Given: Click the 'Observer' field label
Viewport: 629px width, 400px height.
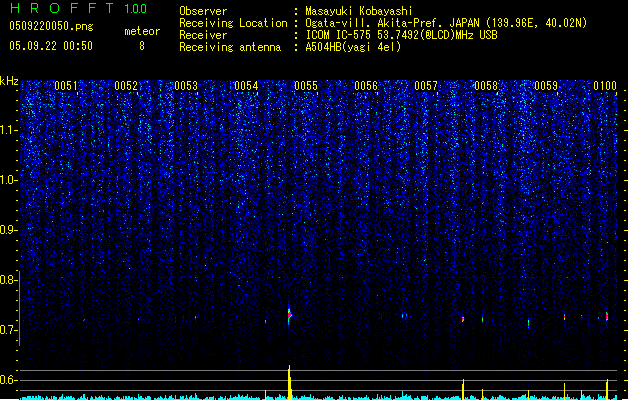Looking at the screenshot, I should click(x=203, y=11).
